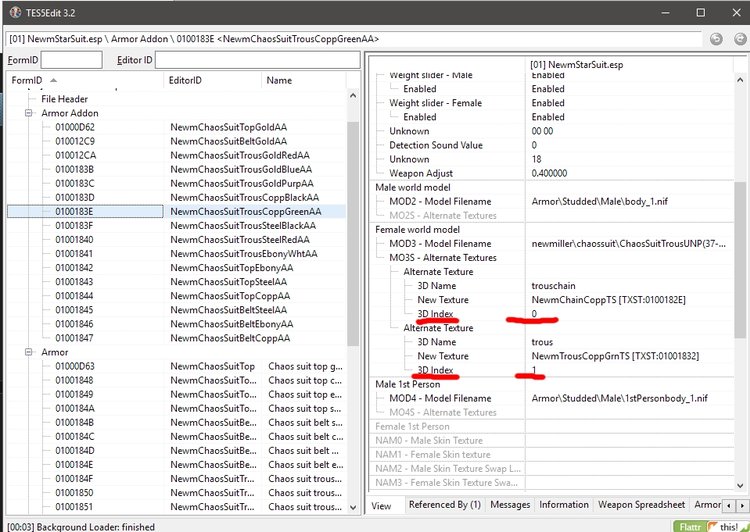Focus the FormID search field
This screenshot has width=750, height=532.
coord(71,60)
